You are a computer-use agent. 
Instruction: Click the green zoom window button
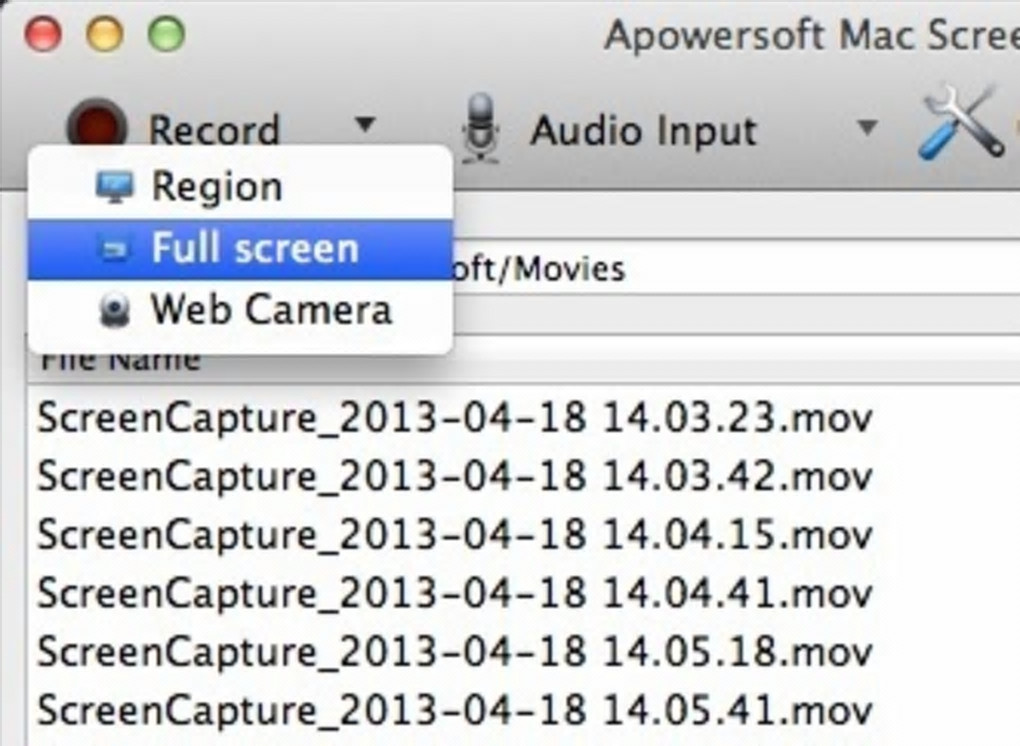[x=166, y=36]
